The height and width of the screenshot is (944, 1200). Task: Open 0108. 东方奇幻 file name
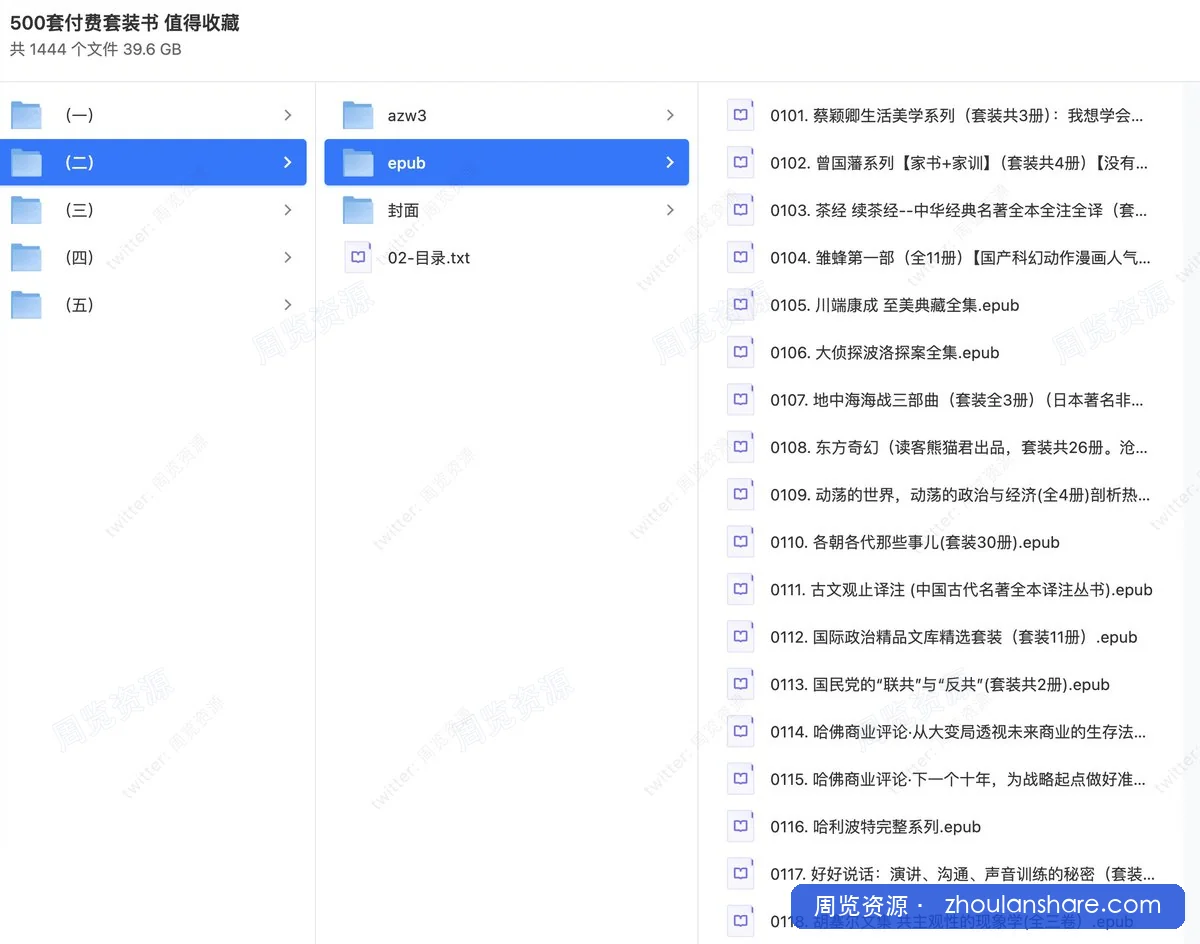959,447
